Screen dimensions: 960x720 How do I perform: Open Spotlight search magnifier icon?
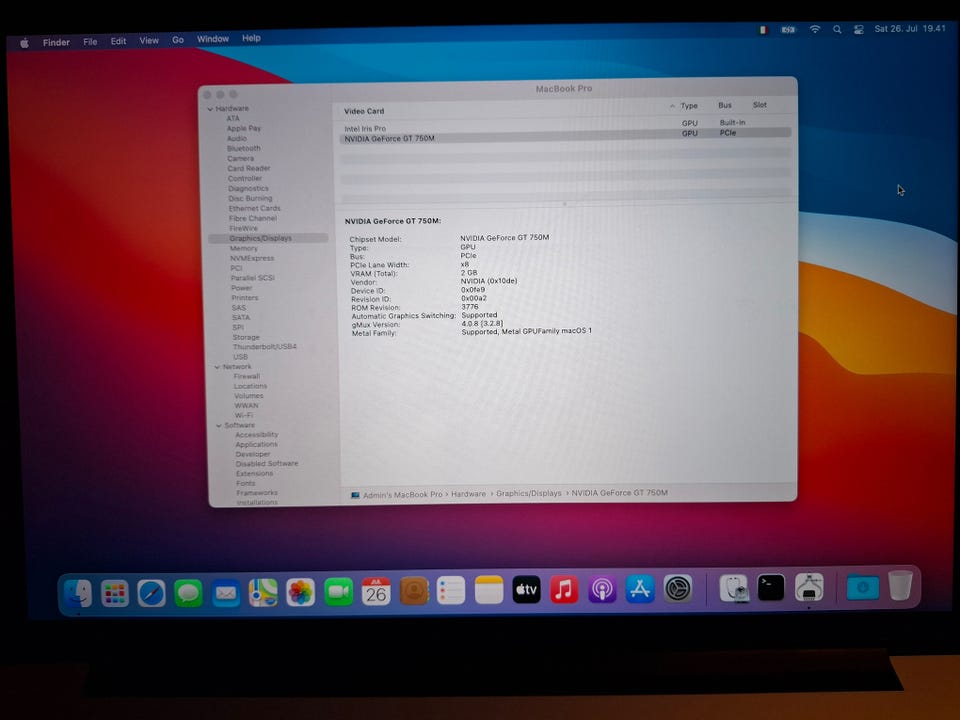point(837,29)
